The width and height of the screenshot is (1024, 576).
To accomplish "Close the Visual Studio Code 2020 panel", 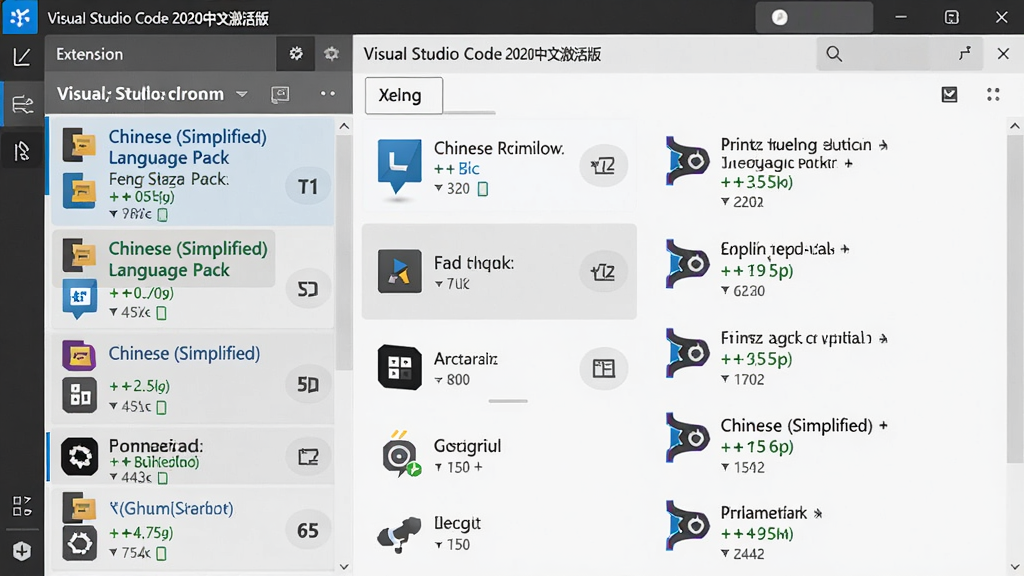I will (1004, 54).
